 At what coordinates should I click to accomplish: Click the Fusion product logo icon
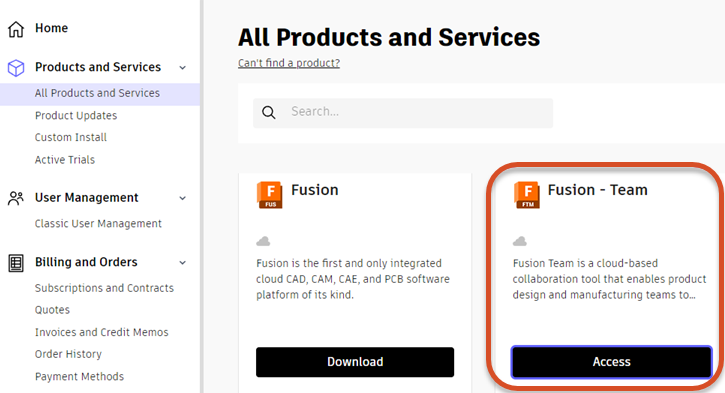269,195
